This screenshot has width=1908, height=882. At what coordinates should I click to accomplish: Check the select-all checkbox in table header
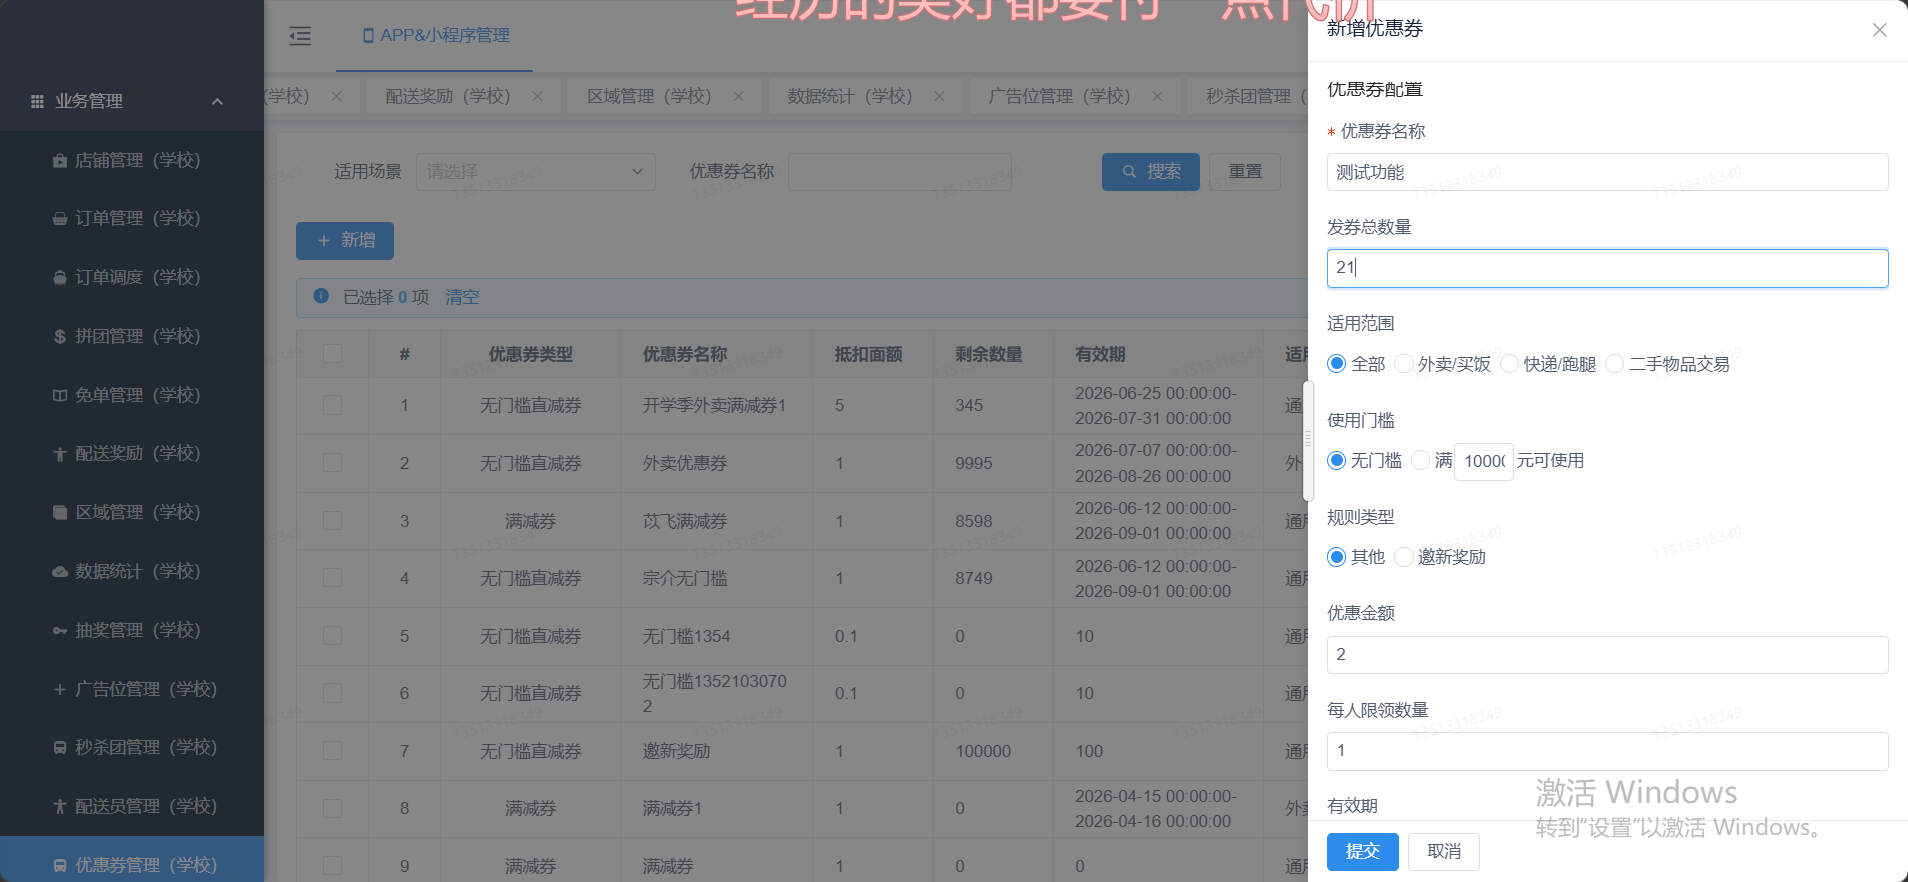332,354
